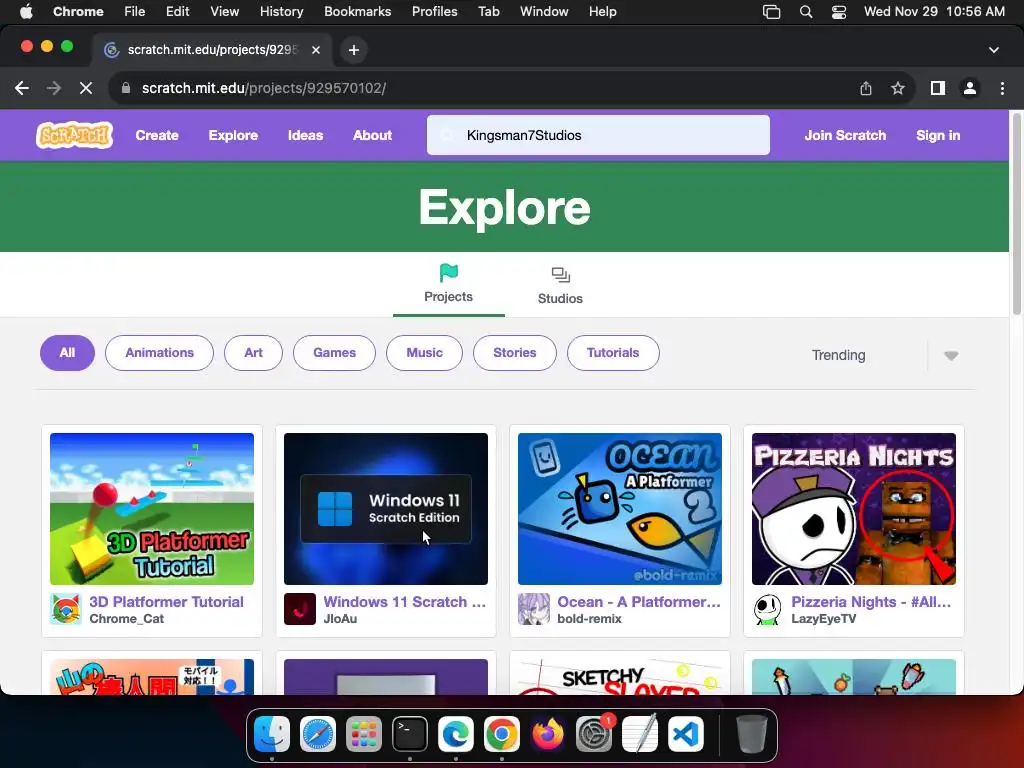The image size is (1024, 768).
Task: Close the scratch.mit.edu tab
Action: click(316, 50)
